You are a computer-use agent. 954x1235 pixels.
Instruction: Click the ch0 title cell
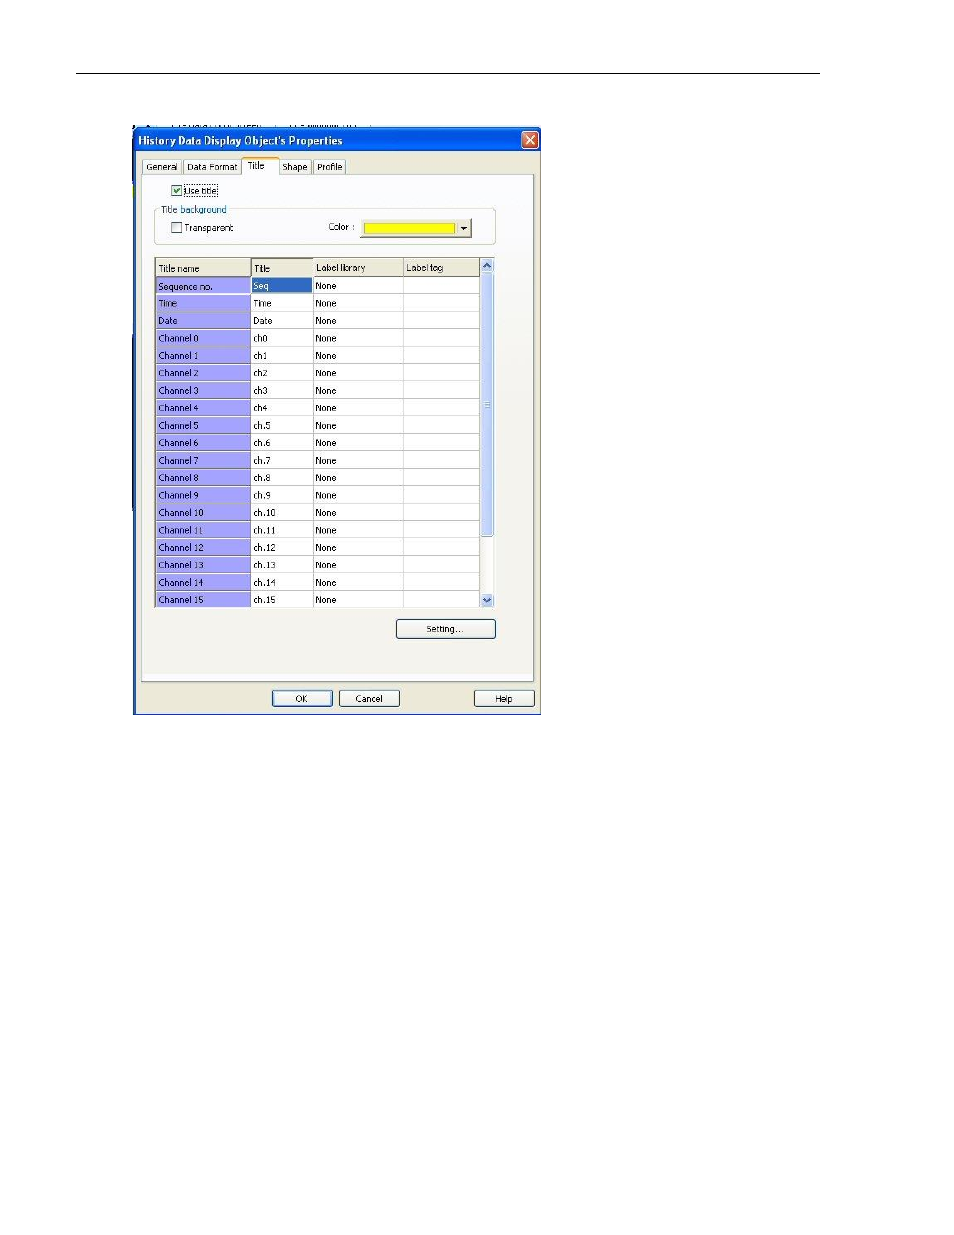coord(282,338)
